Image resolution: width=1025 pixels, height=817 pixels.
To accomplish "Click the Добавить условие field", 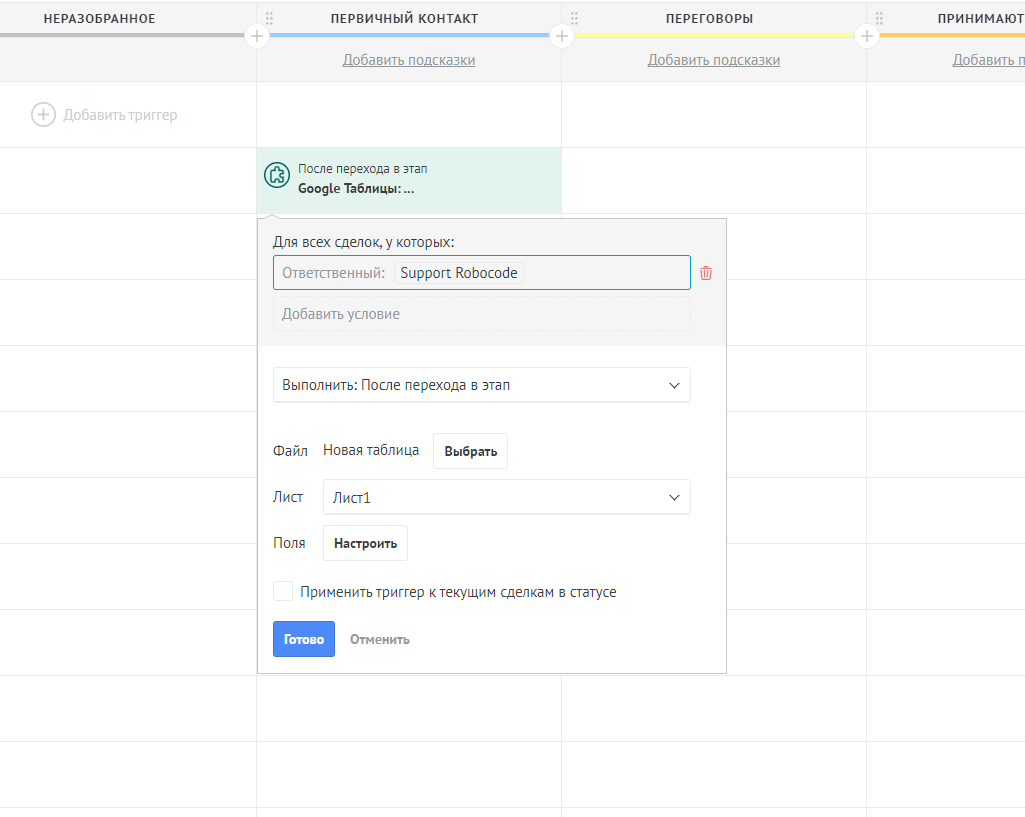I will tap(482, 314).
